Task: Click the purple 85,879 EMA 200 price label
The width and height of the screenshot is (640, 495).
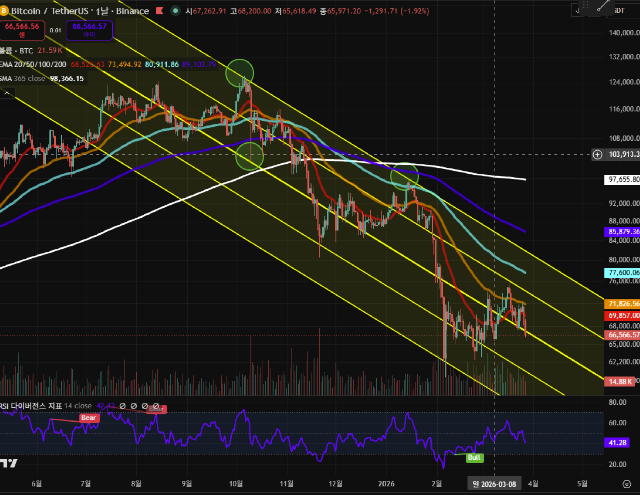Action: [x=622, y=231]
